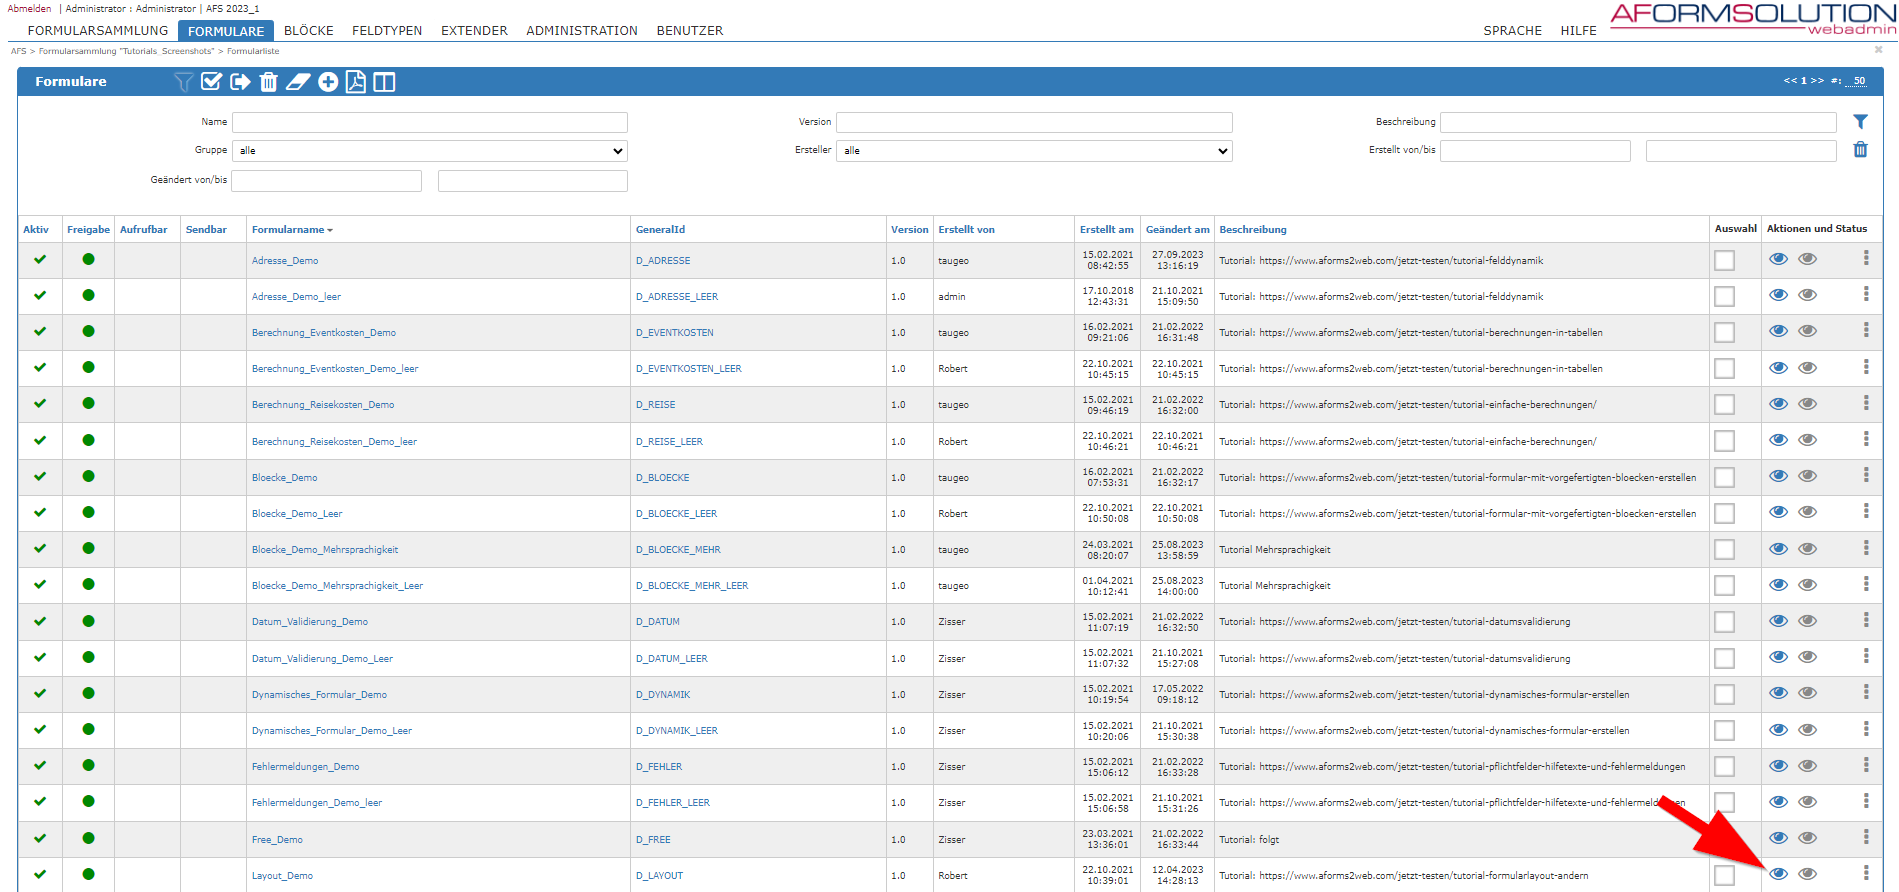Check the Auswahl box for Free_Demo
Viewport: 1899px width, 892px height.
pos(1724,839)
